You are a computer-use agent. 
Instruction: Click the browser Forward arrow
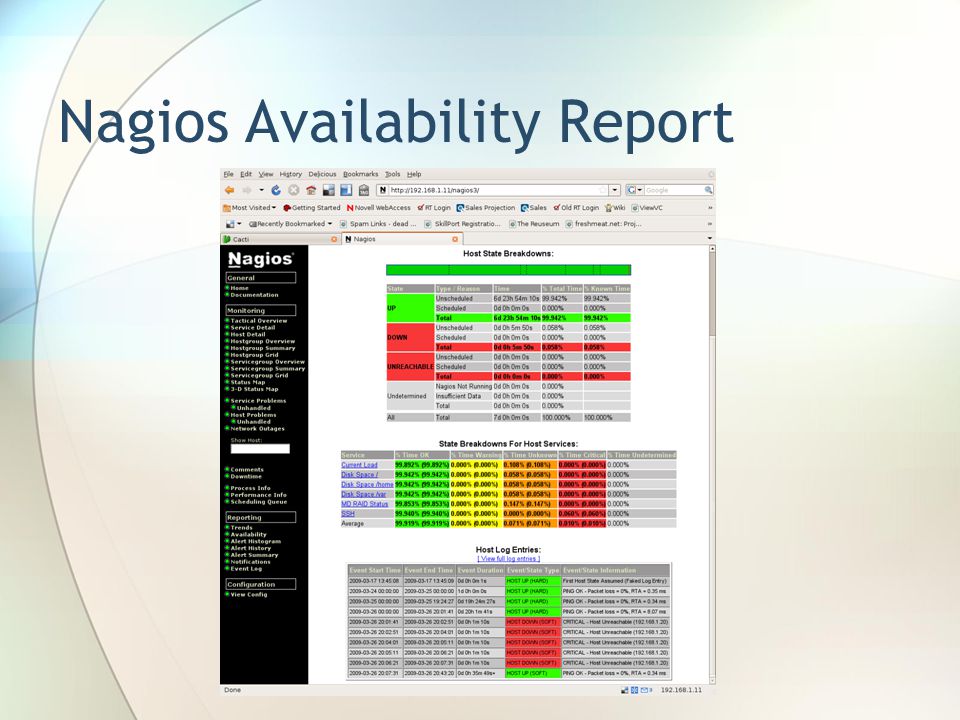click(x=247, y=190)
